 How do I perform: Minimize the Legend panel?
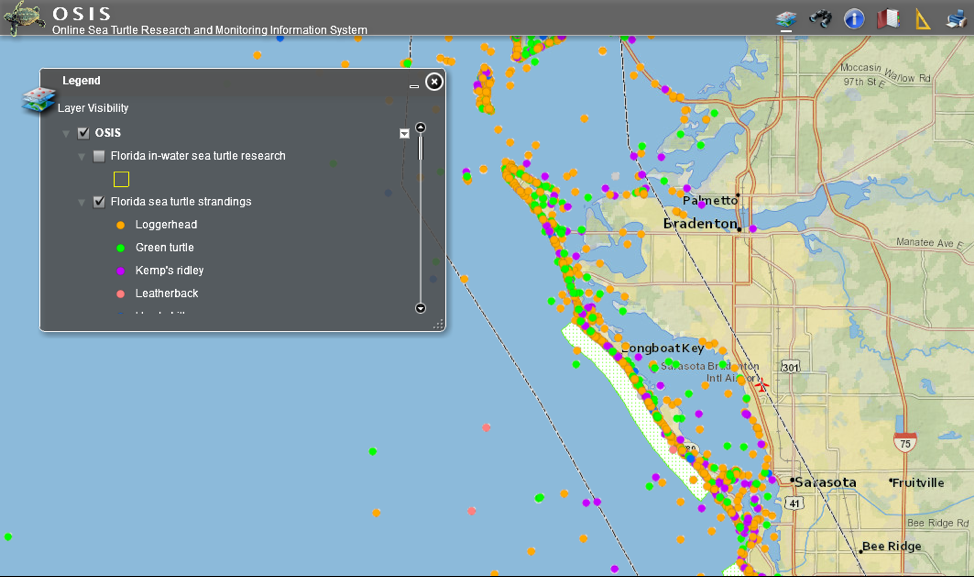click(414, 86)
